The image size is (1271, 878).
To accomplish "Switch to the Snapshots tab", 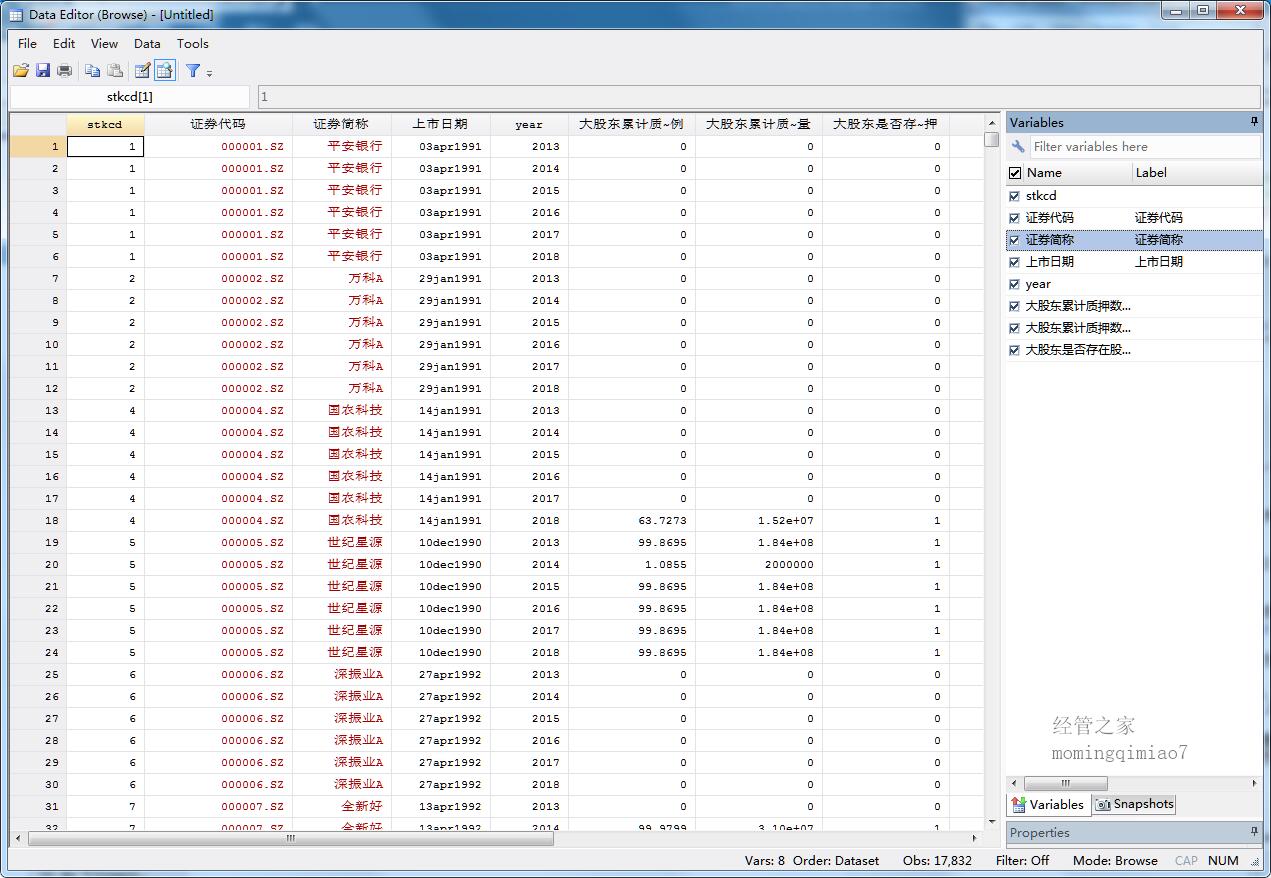I will (1134, 804).
